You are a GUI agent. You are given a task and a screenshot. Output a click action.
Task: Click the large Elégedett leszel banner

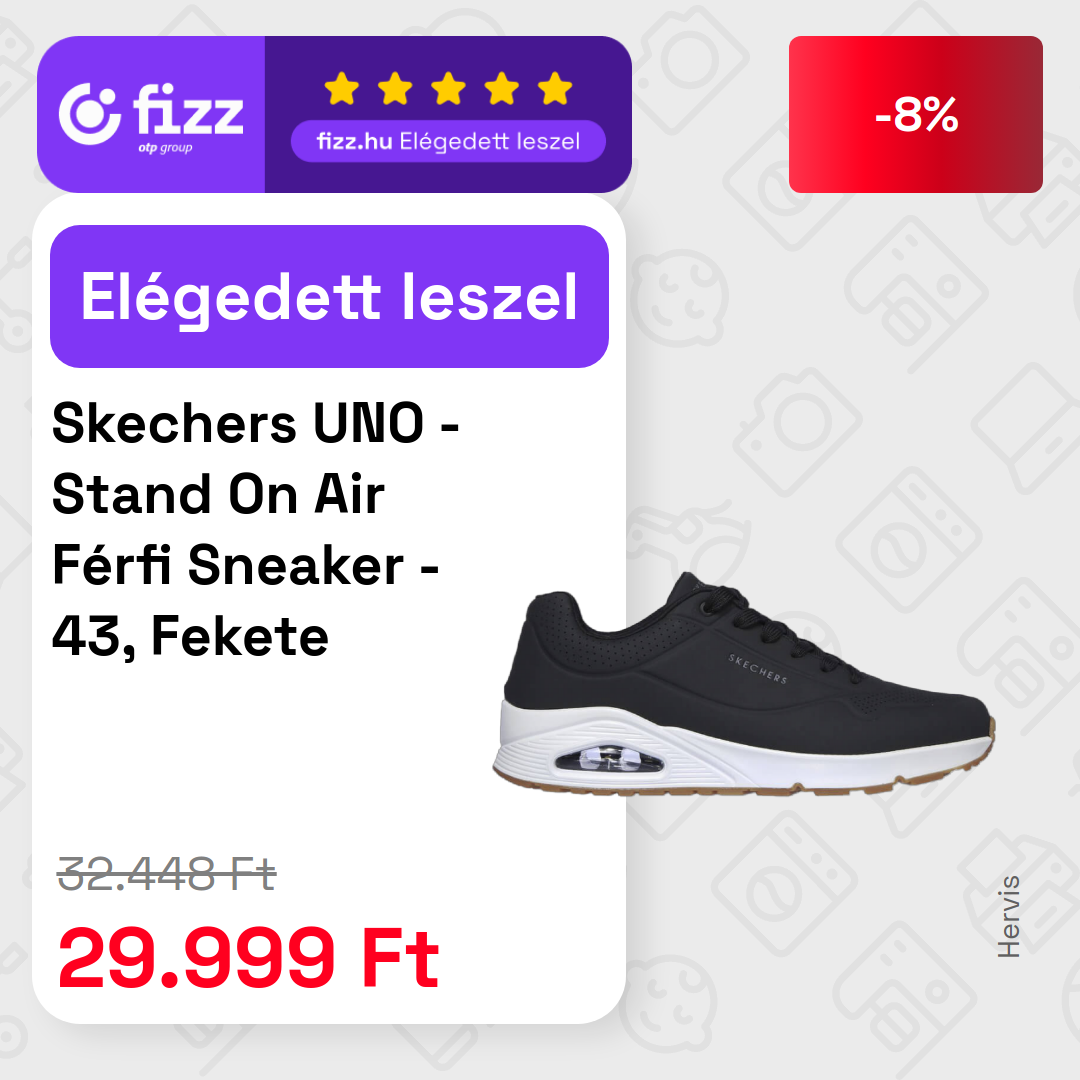[329, 296]
